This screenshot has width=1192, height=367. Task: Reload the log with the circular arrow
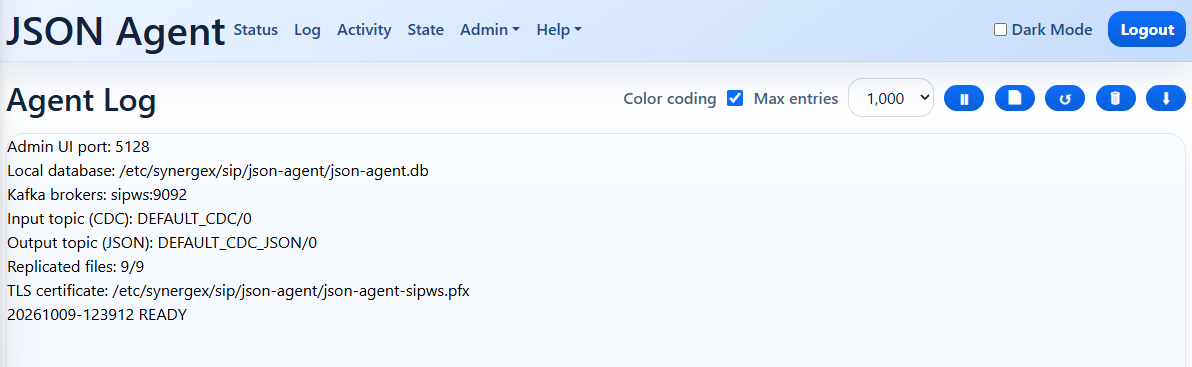click(x=1065, y=98)
